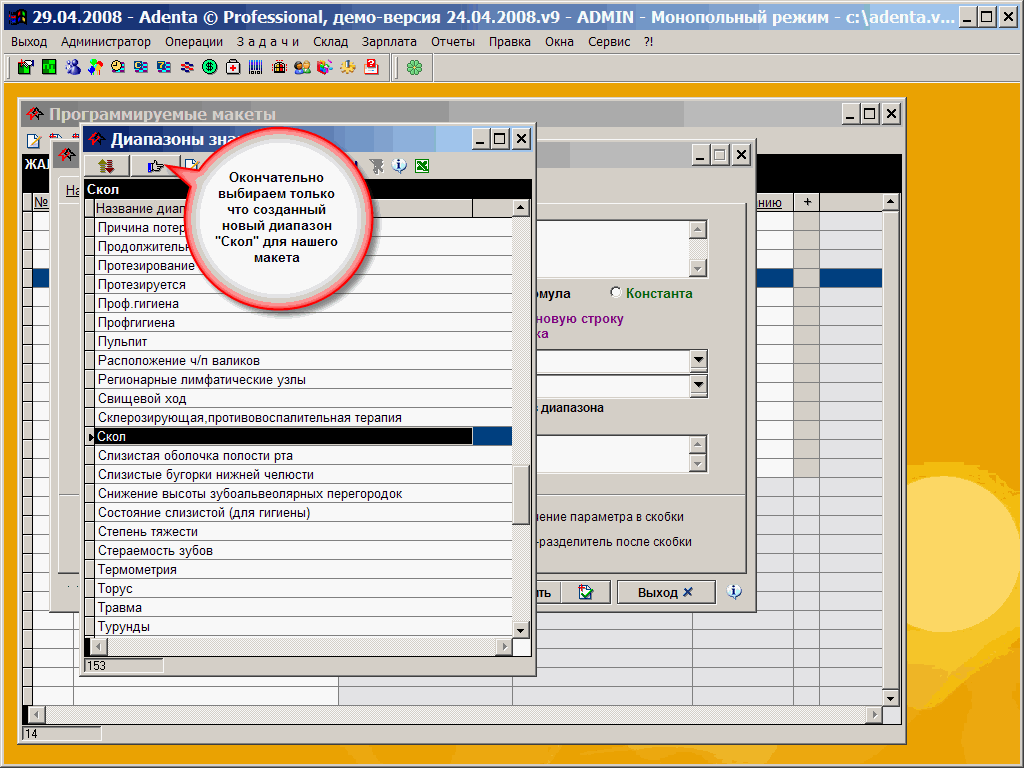Image resolution: width=1024 pixels, height=768 pixels.
Task: Click the Выход button in the dialog
Action: 665,592
